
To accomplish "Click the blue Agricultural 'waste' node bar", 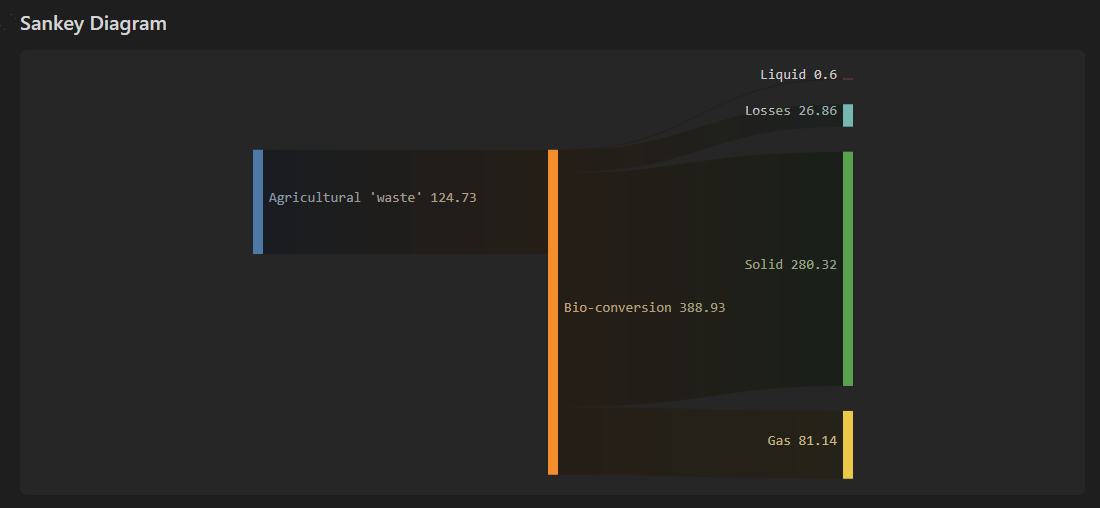I will (x=258, y=202).
